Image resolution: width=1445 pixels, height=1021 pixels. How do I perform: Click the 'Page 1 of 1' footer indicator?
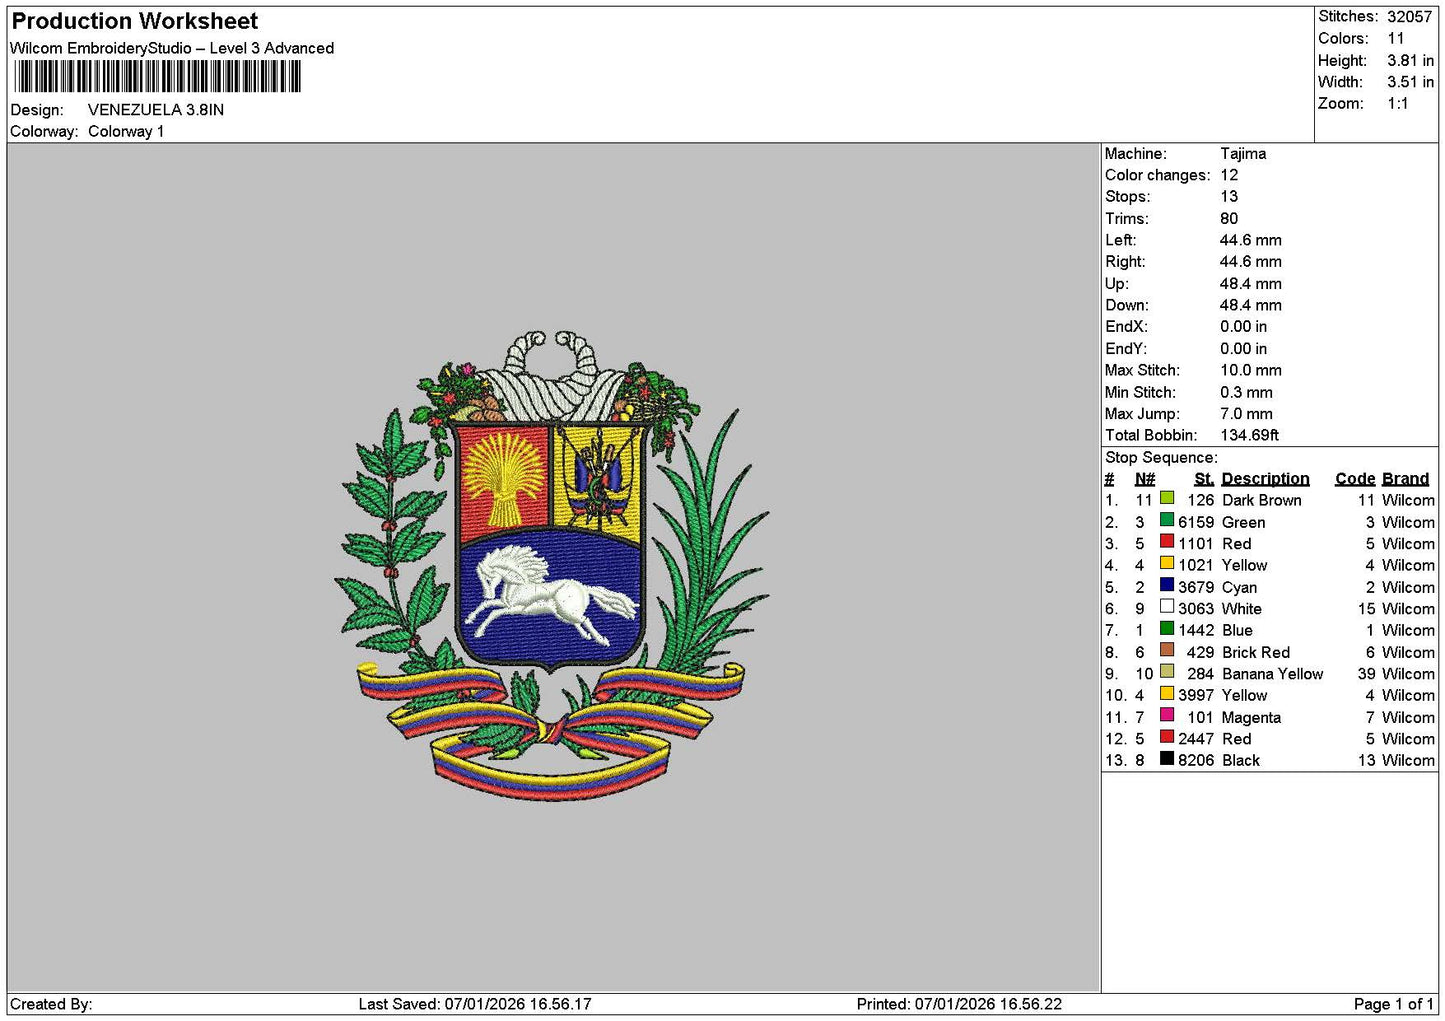(x=1394, y=1004)
